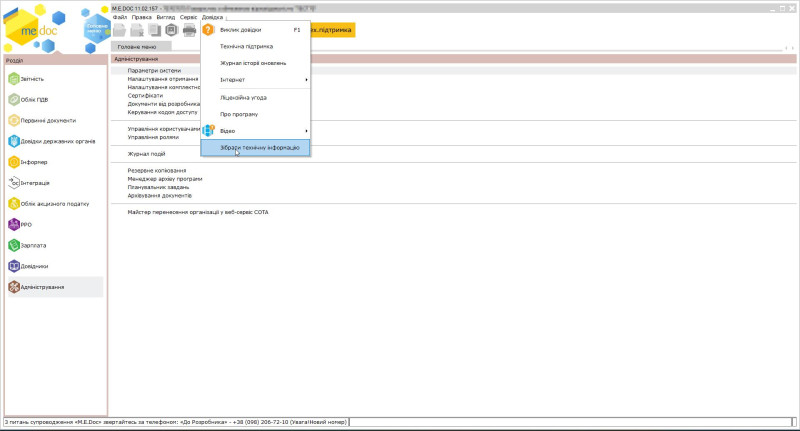Expand the Інтернет submenu arrow
This screenshot has height=431, width=800.
pyautogui.click(x=306, y=80)
